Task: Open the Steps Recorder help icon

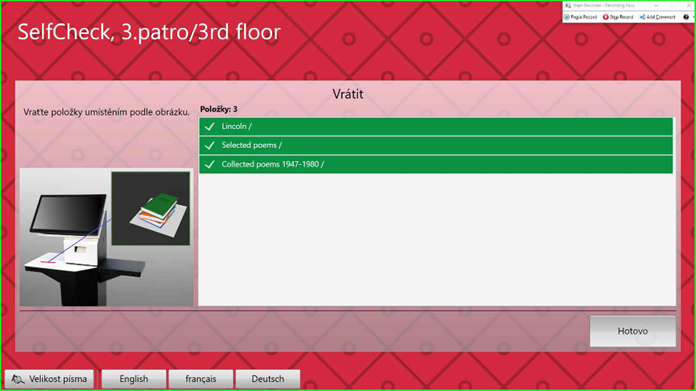Action: 686,17
